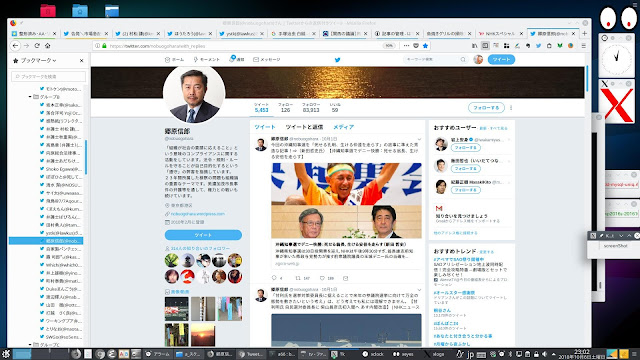Viewport: 640px width, 360px height.
Task: Open the pink folder desktop icon
Action: point(48,10)
